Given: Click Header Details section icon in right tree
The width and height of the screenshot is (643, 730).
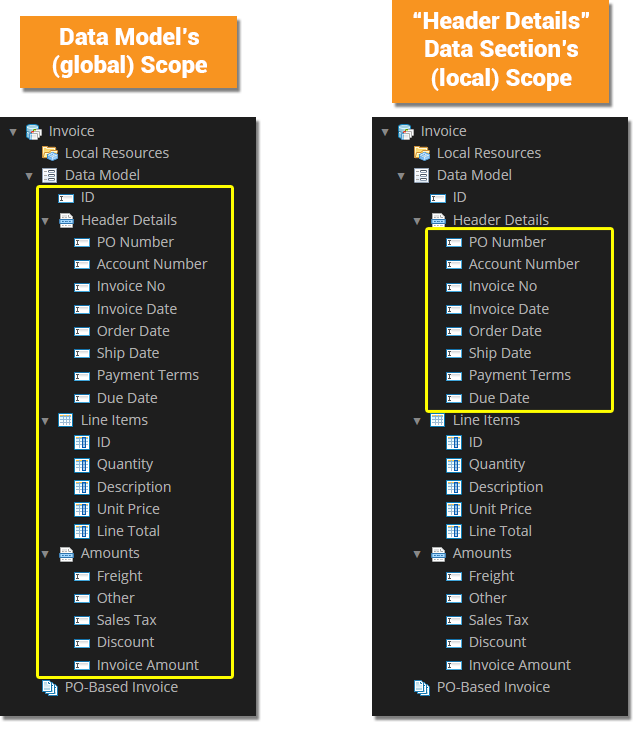Looking at the screenshot, I should [438, 220].
